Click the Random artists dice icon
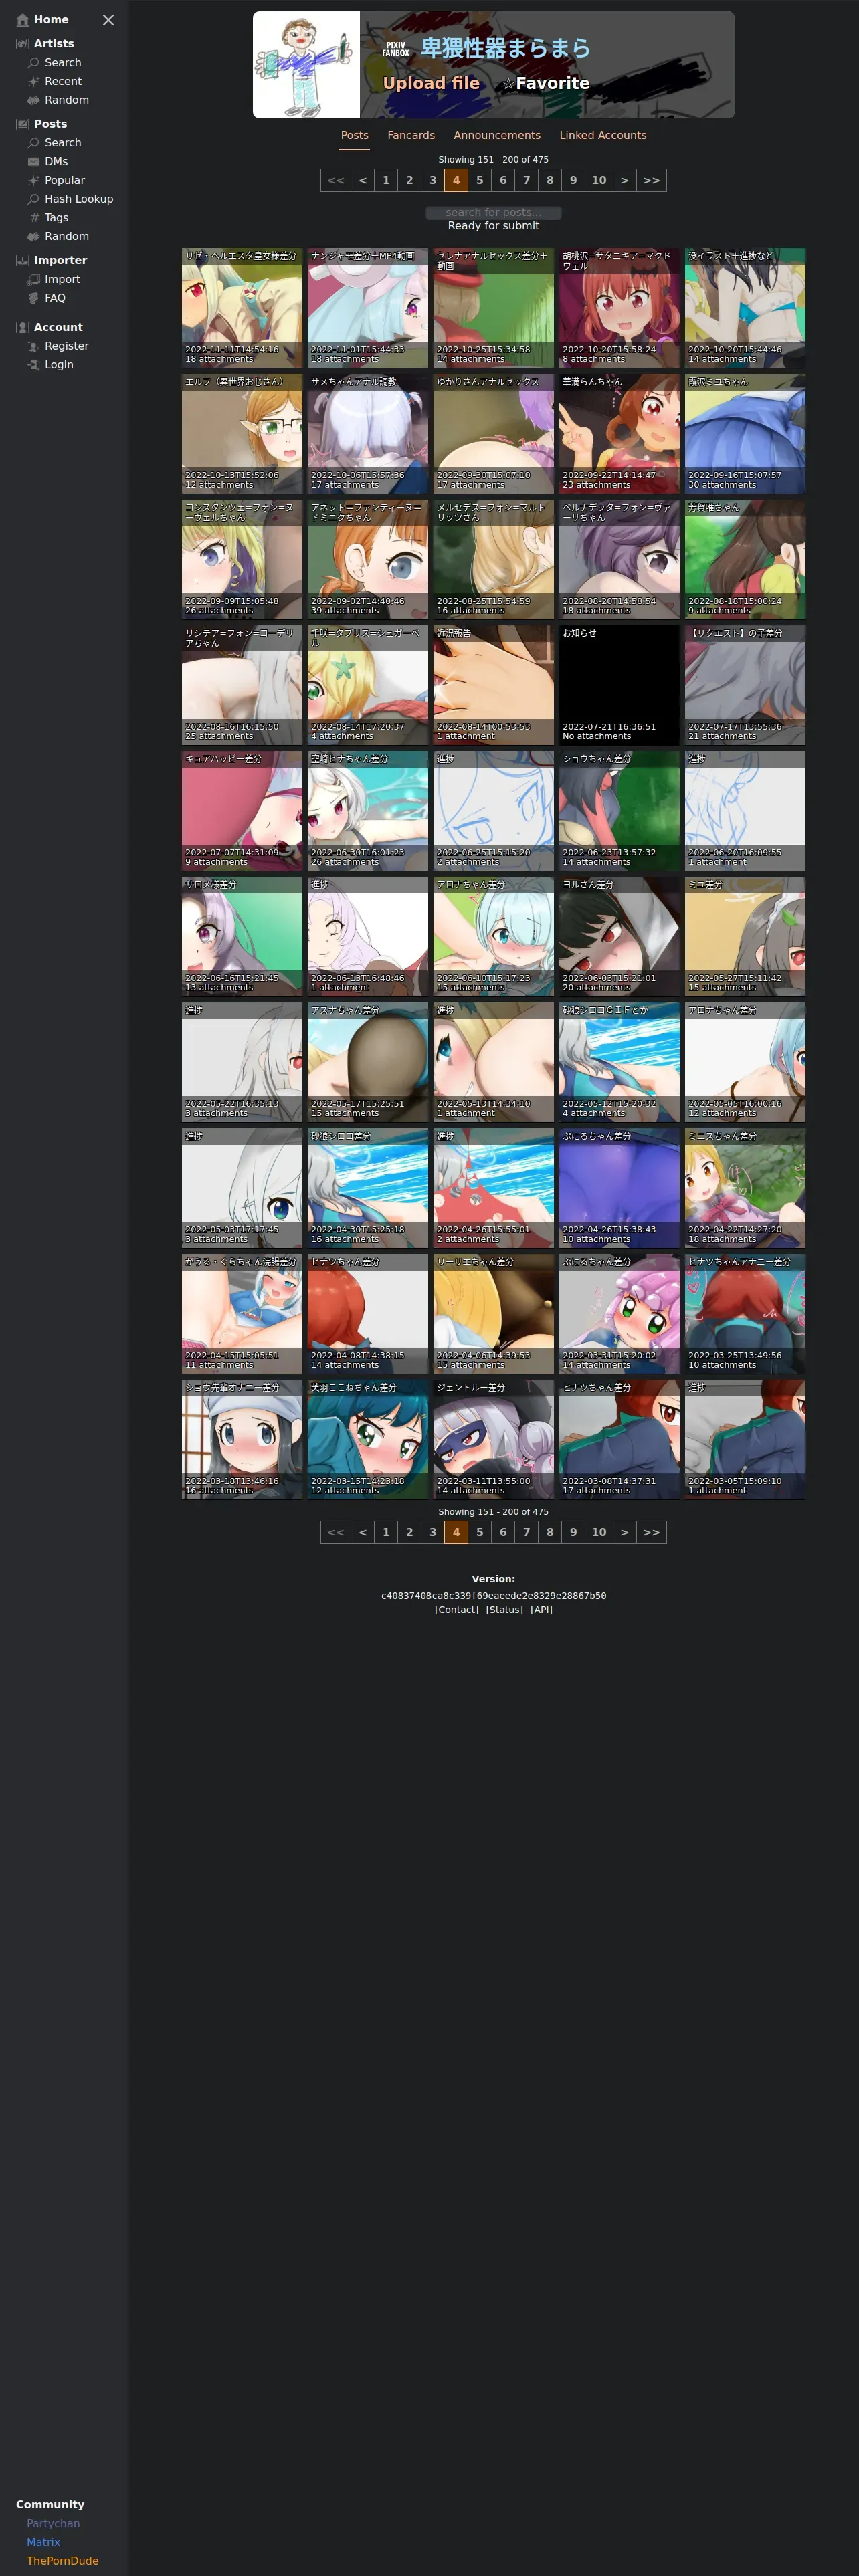859x2576 pixels. [x=34, y=100]
